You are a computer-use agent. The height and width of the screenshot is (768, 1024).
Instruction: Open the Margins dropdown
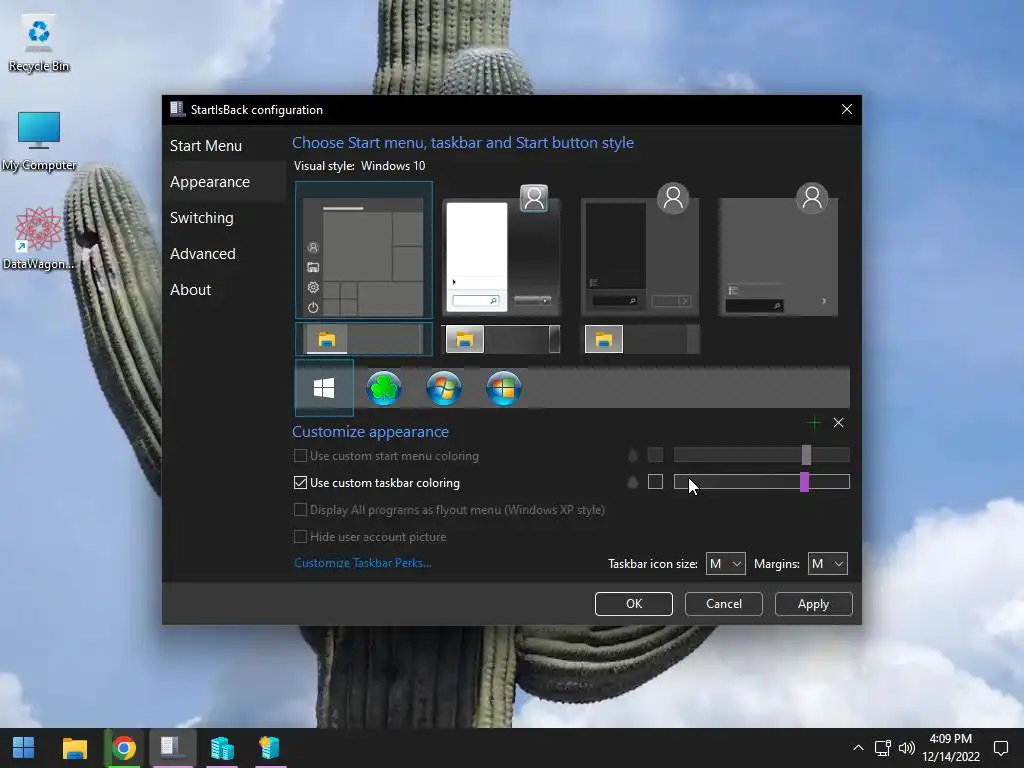tap(827, 564)
